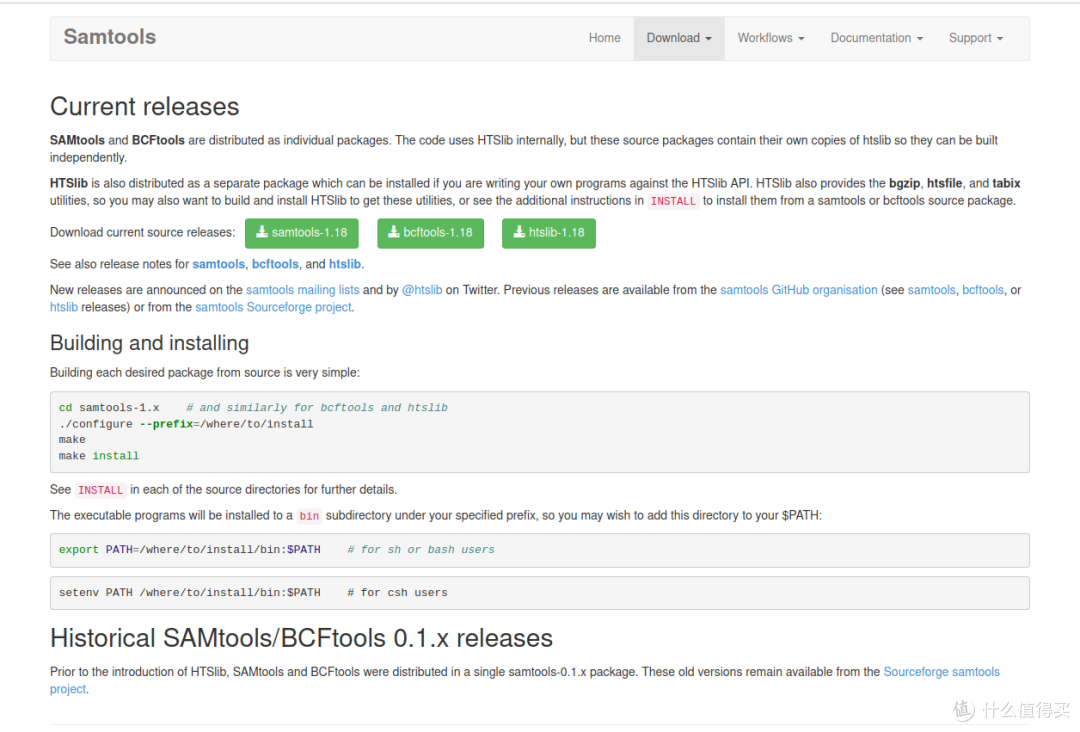This screenshot has height=732, width=1080.
Task: Click the htslib releases link
Action: pos(64,307)
